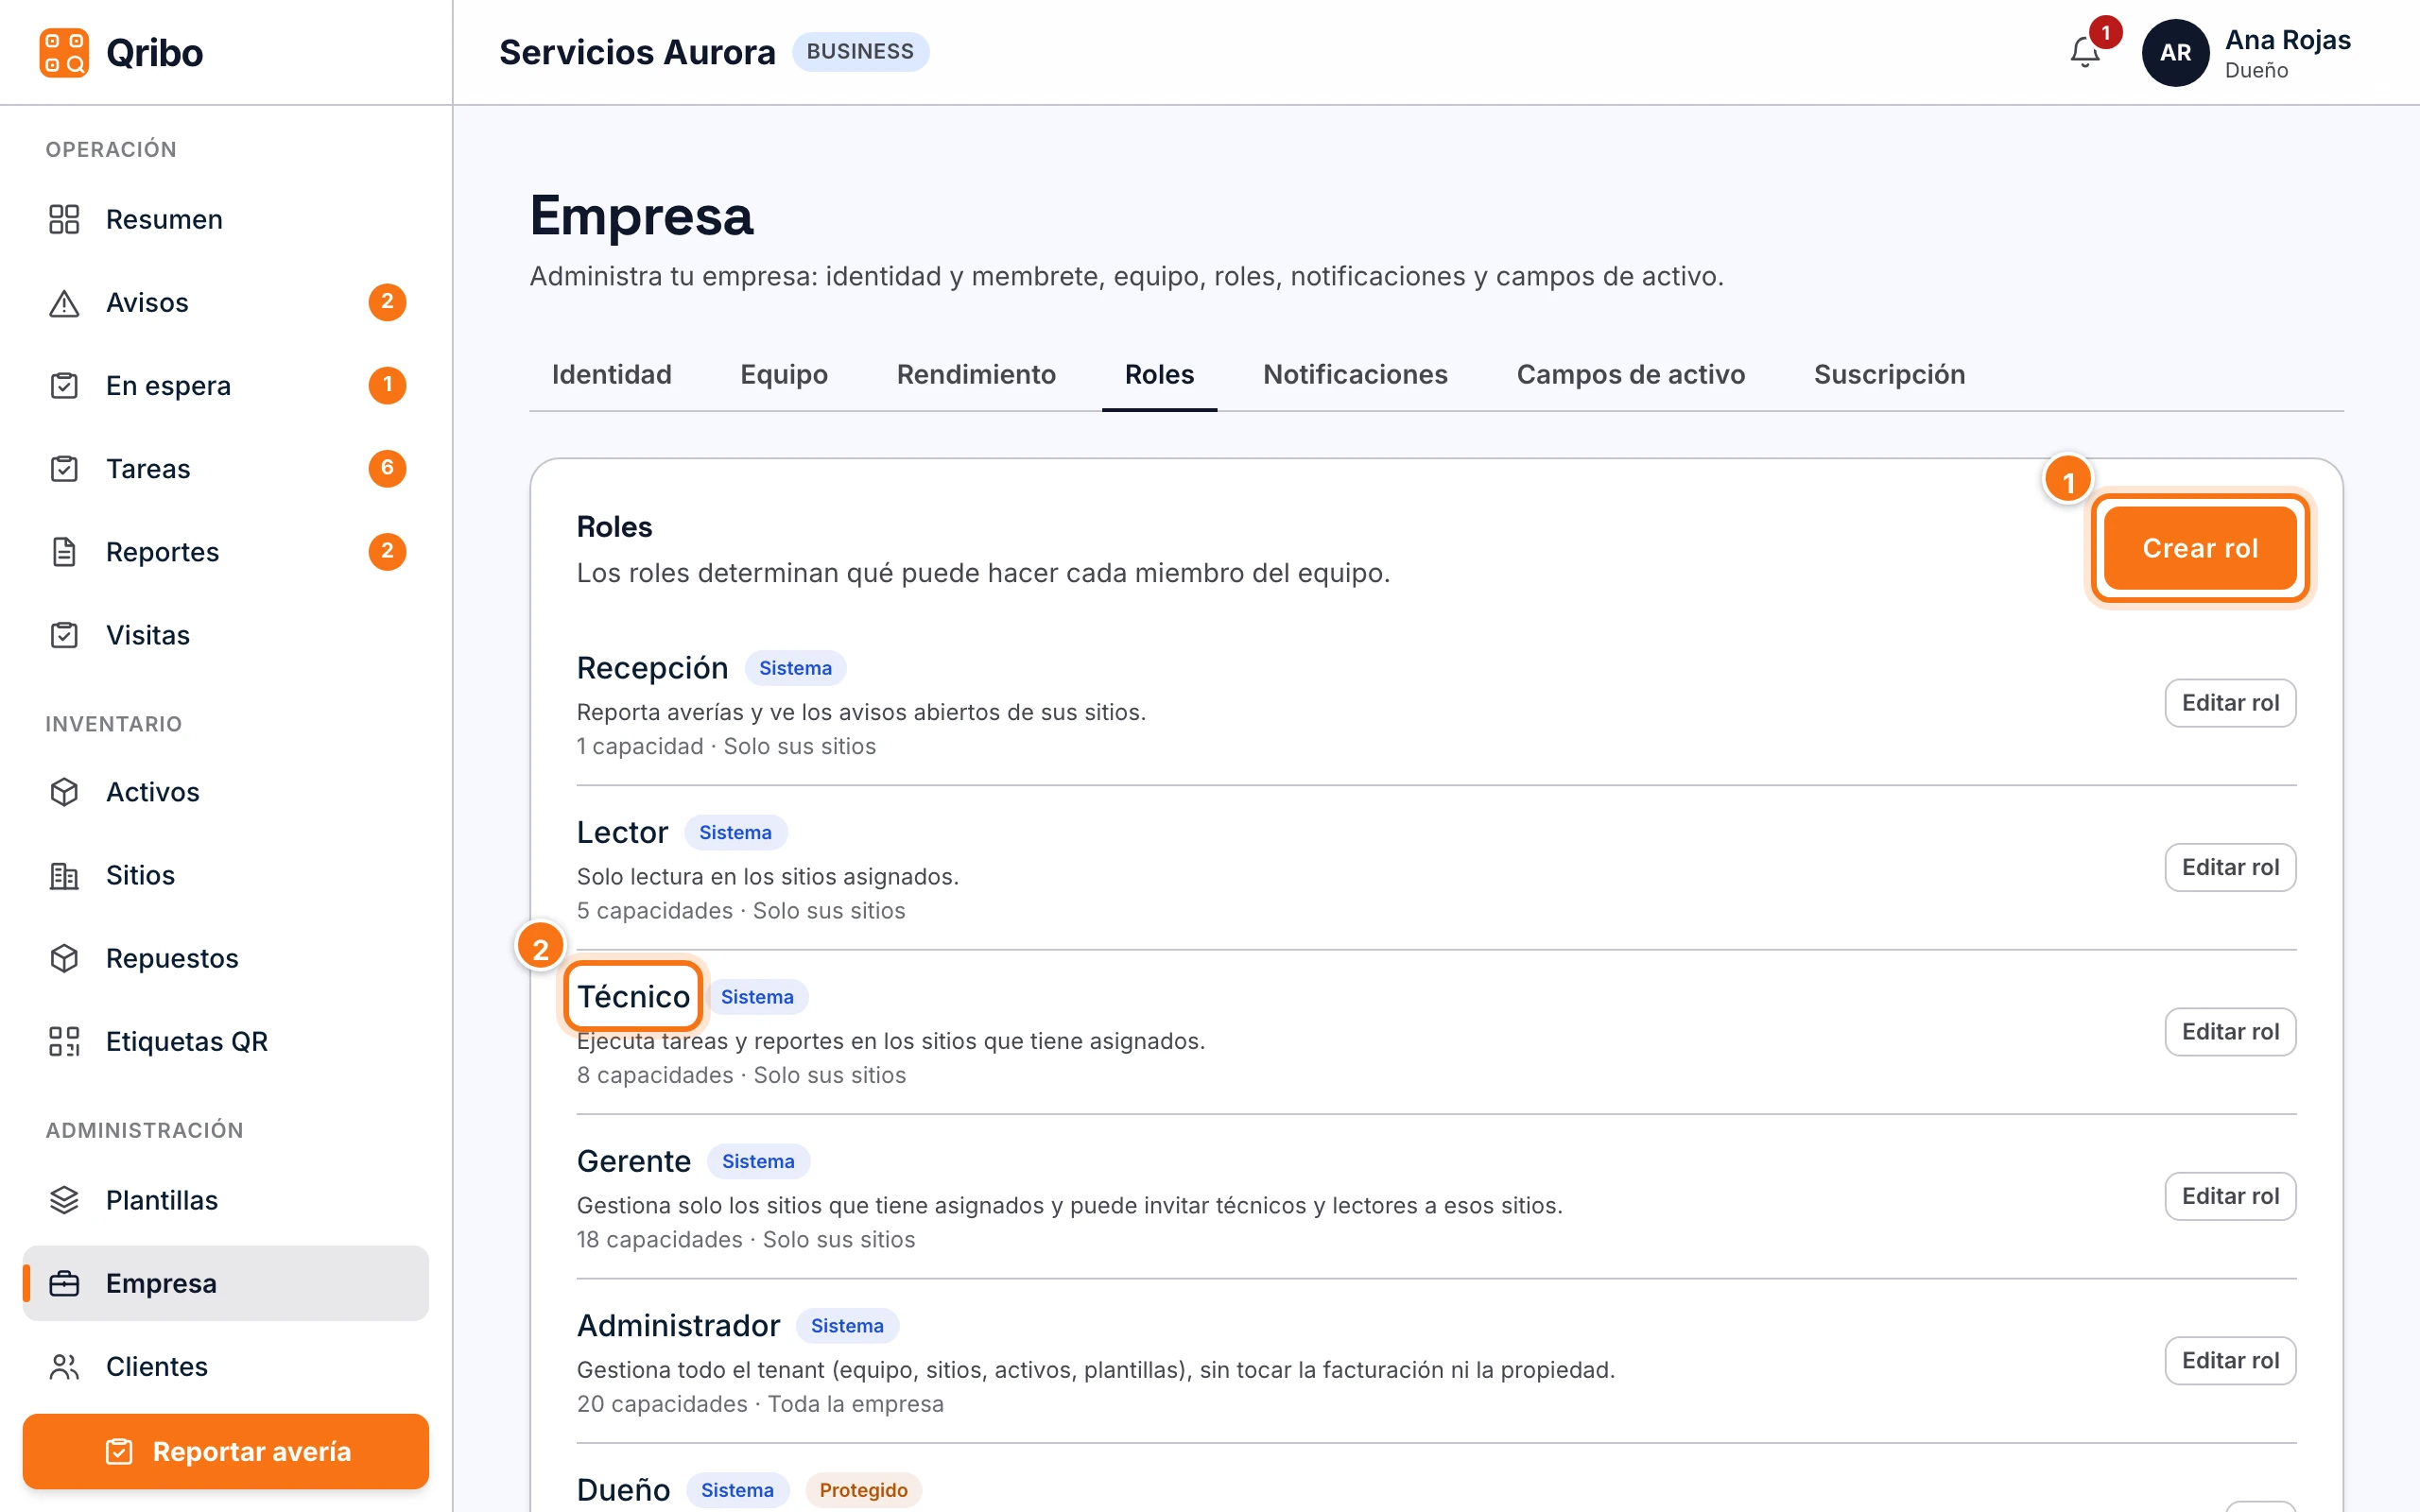Open Avisos in the sidebar

click(226, 302)
